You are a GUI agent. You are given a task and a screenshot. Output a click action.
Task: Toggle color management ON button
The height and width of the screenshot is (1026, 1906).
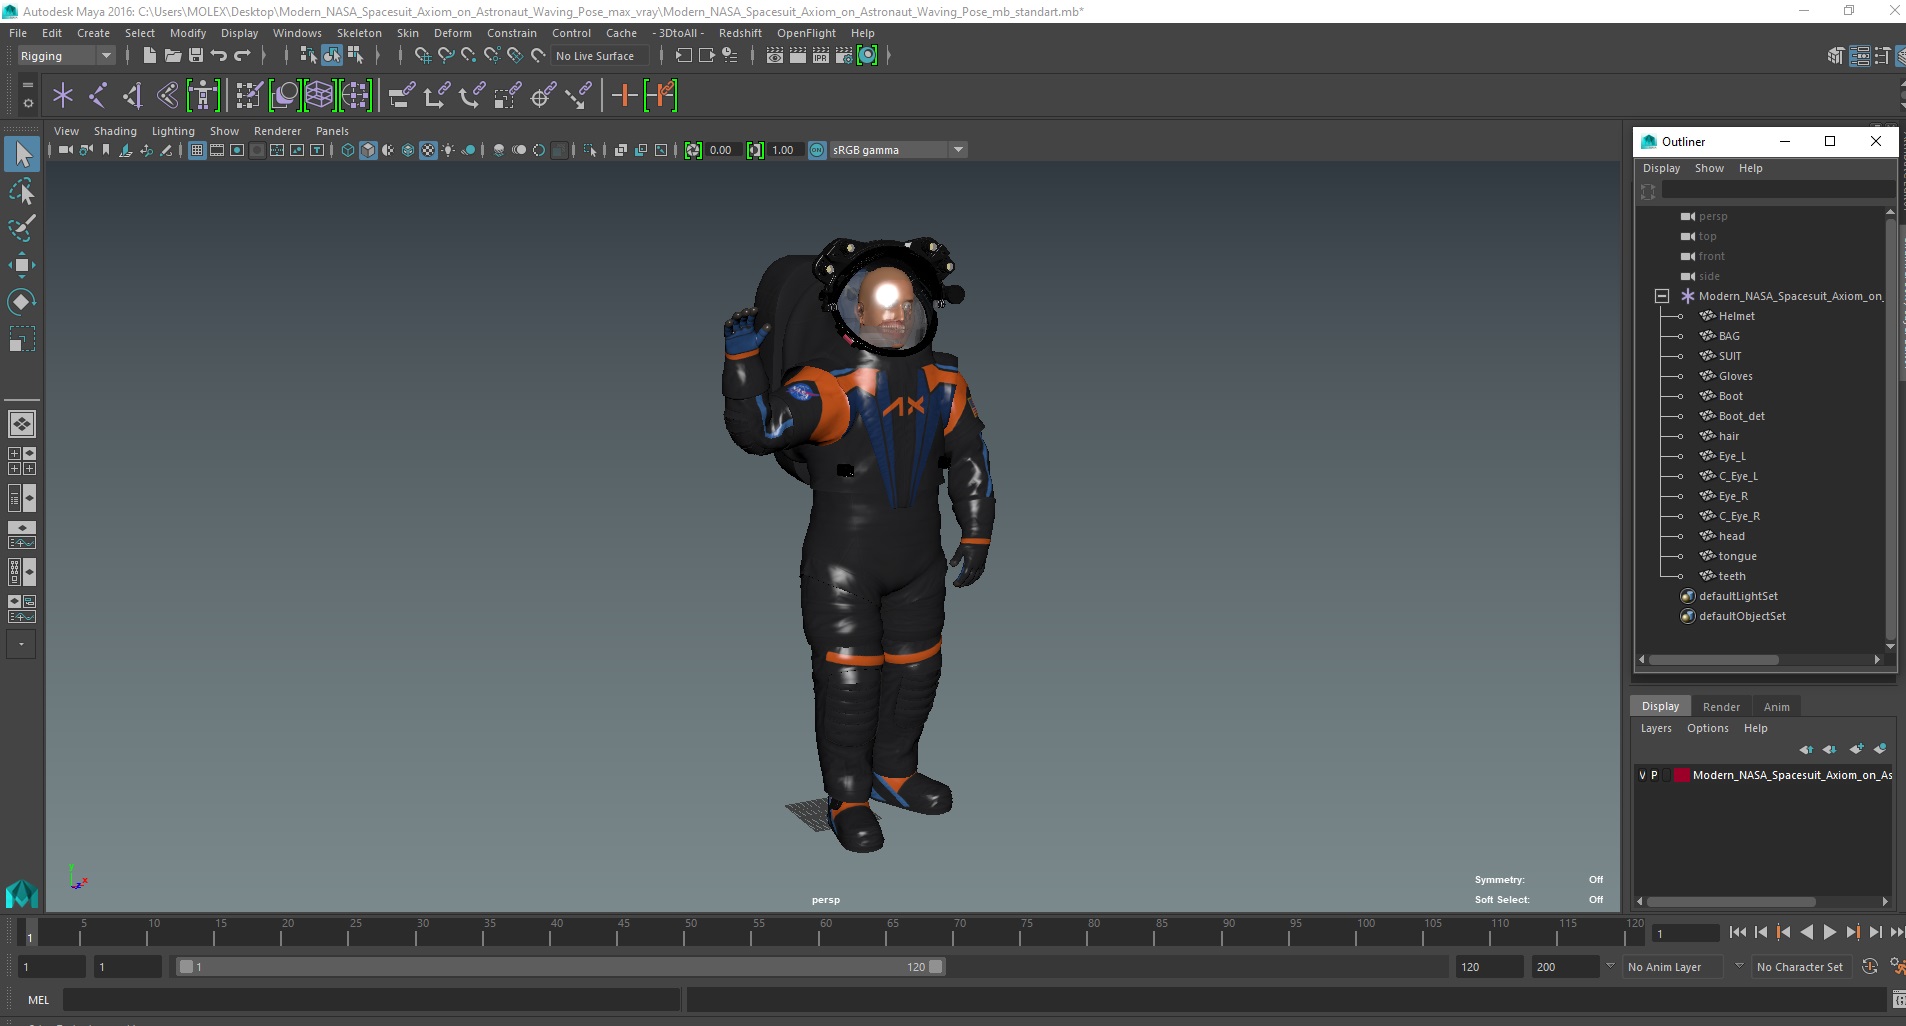click(x=817, y=150)
